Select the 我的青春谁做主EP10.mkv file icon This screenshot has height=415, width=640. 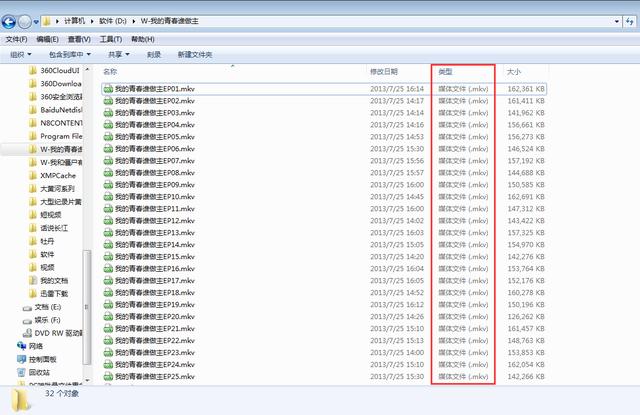[x=108, y=197]
